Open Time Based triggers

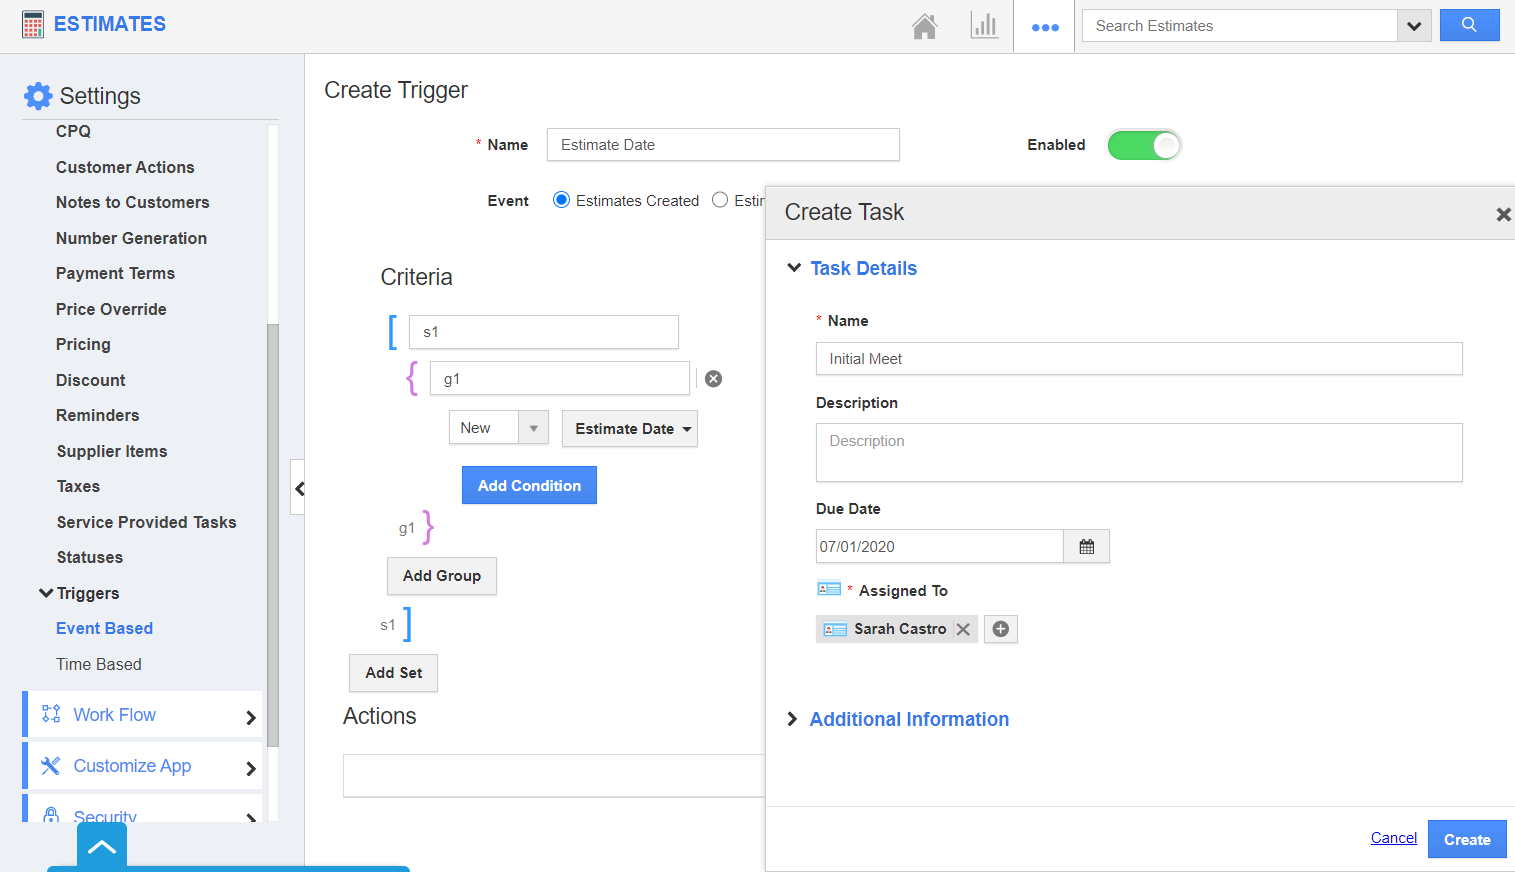[99, 664]
